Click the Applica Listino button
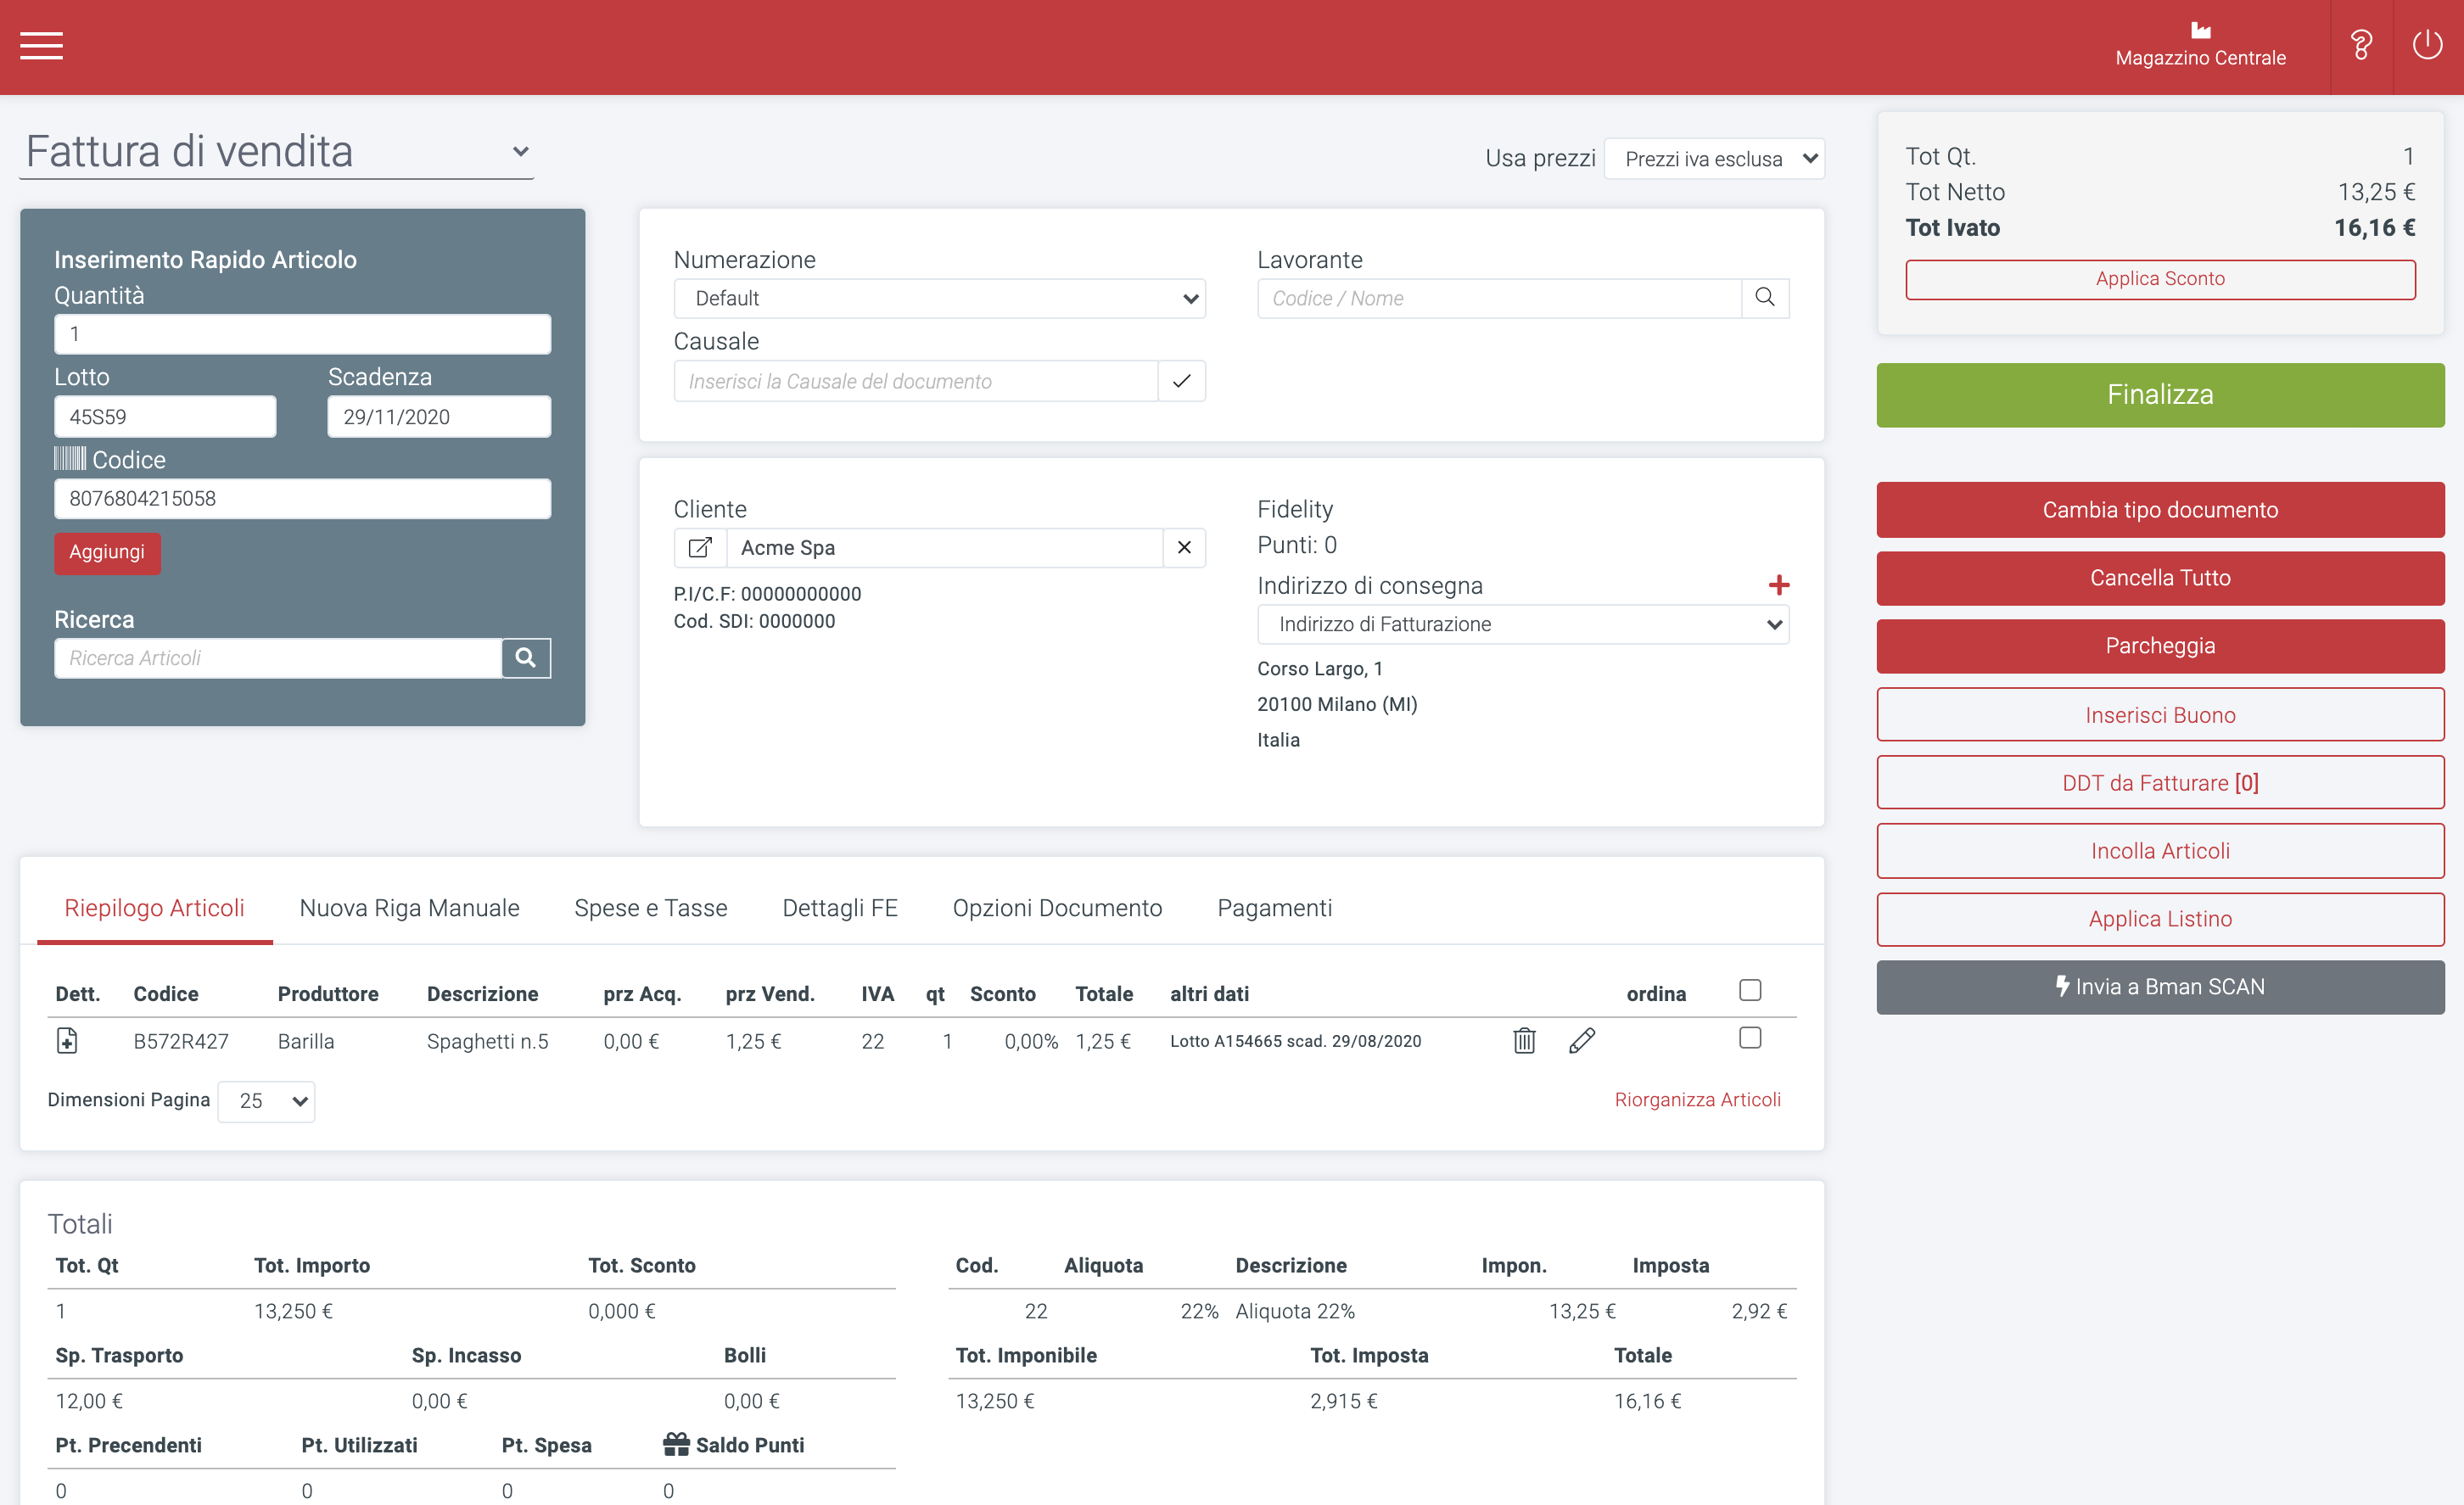 [x=2160, y=919]
